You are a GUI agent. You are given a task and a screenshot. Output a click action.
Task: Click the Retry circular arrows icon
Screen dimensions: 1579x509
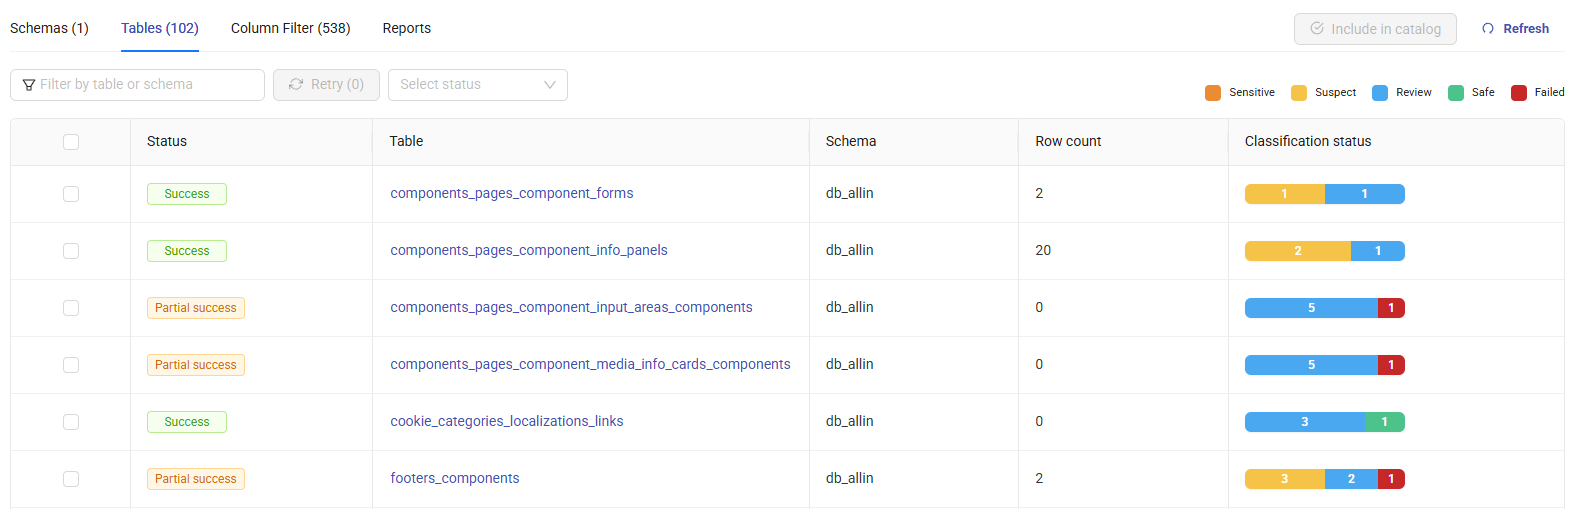click(296, 85)
